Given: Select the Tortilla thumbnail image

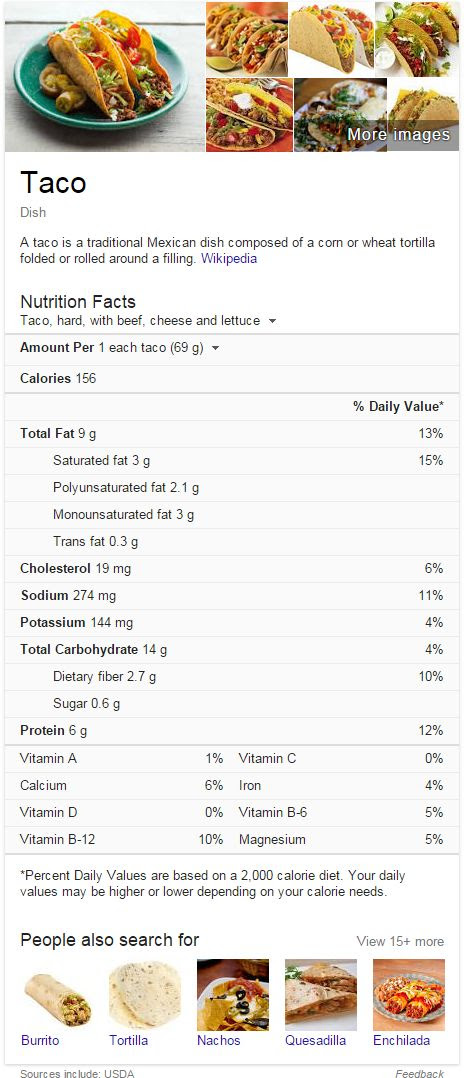Looking at the screenshot, I should click(x=145, y=996).
